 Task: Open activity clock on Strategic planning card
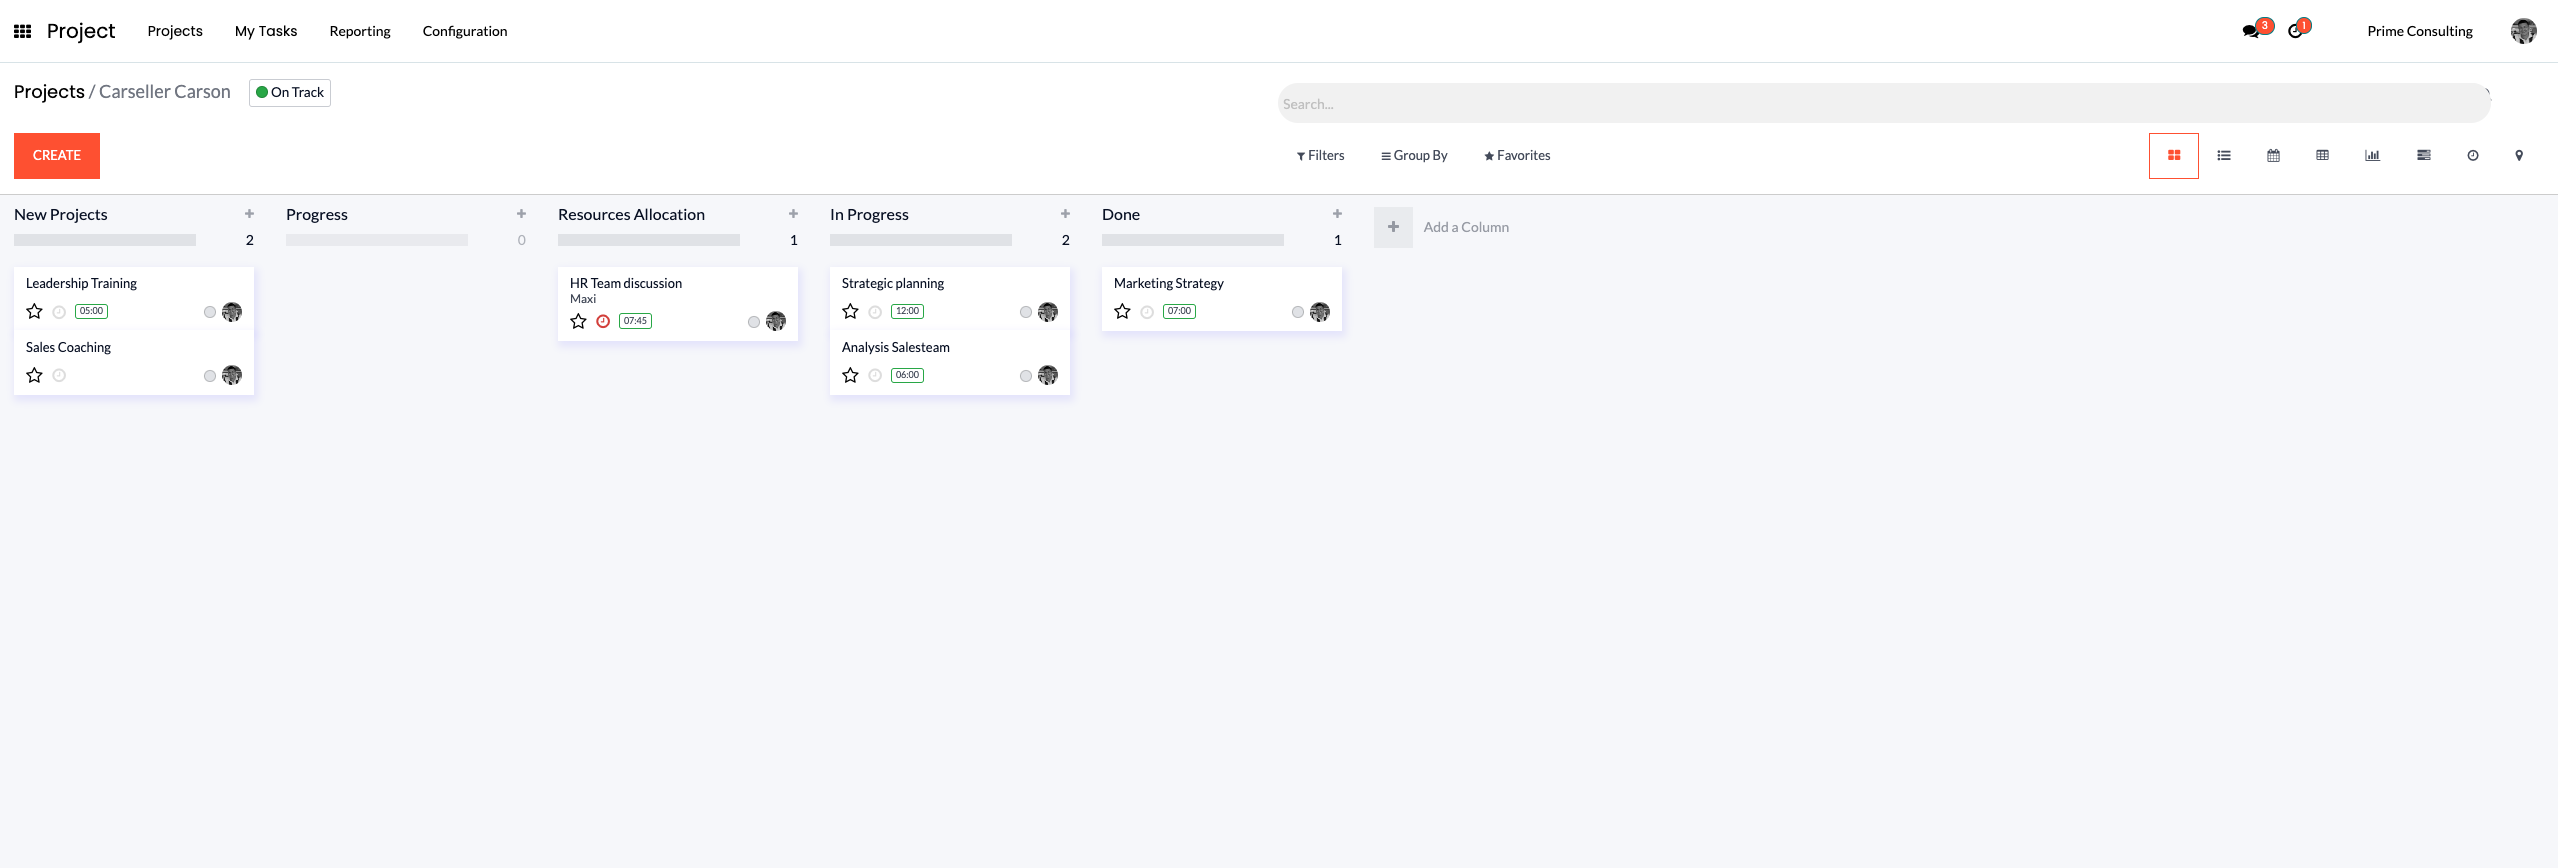pyautogui.click(x=875, y=312)
